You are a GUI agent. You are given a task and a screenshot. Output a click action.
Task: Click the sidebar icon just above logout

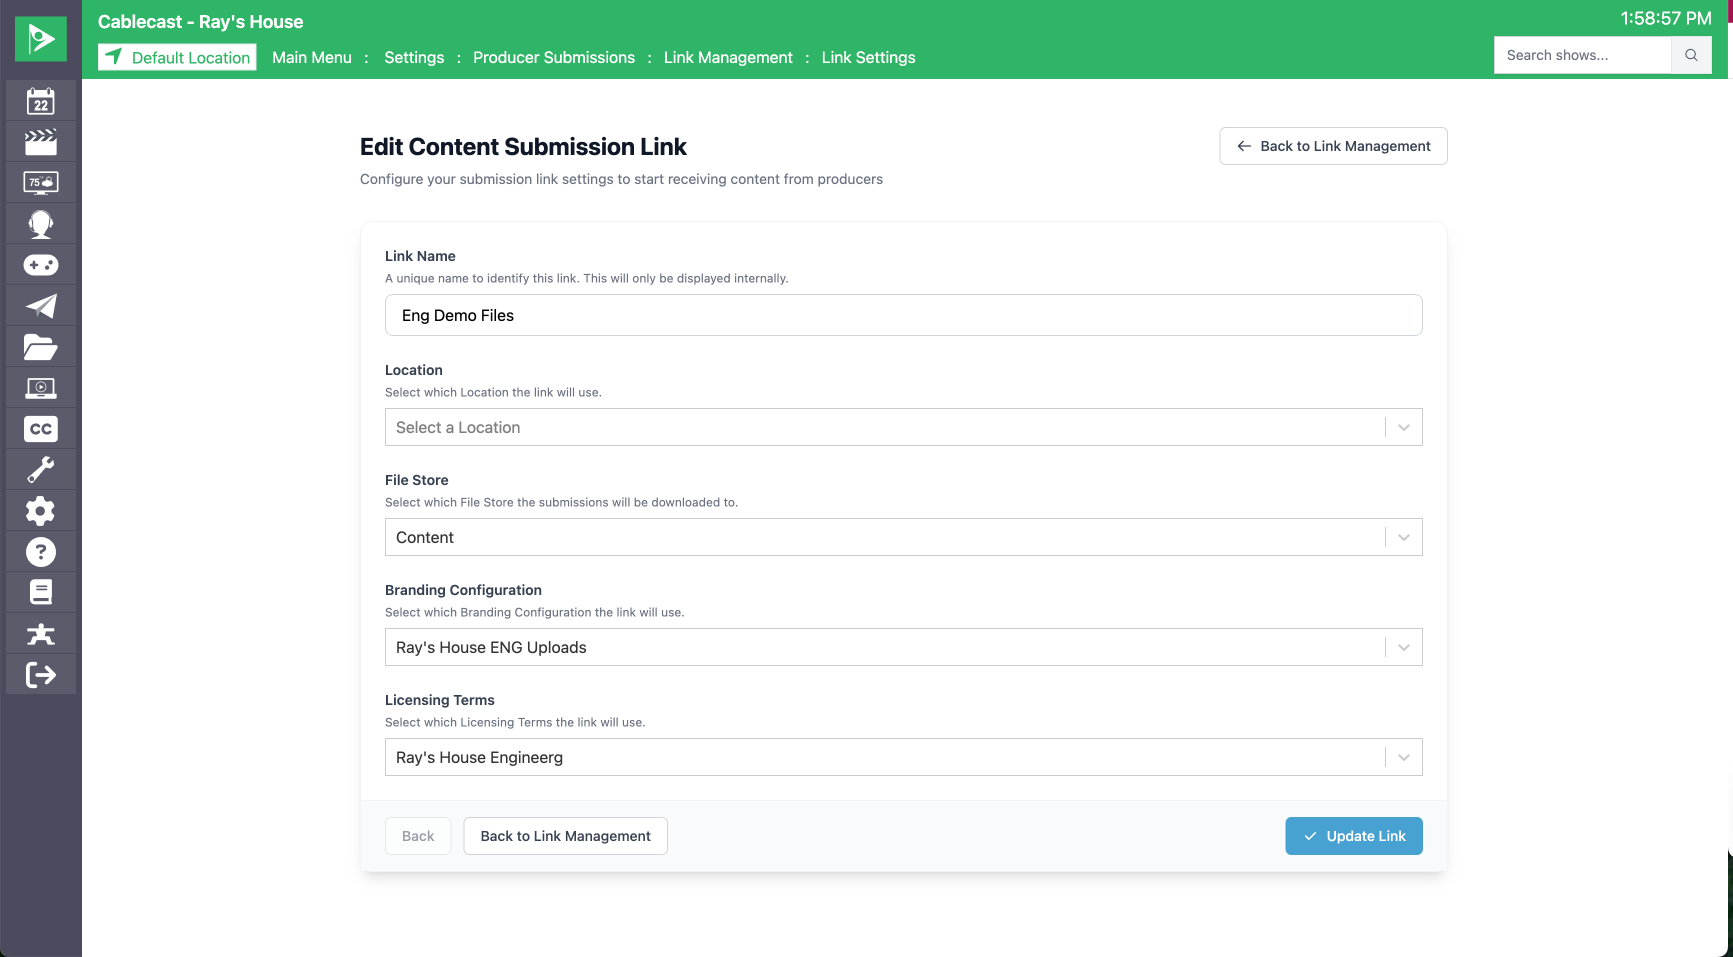click(x=41, y=634)
